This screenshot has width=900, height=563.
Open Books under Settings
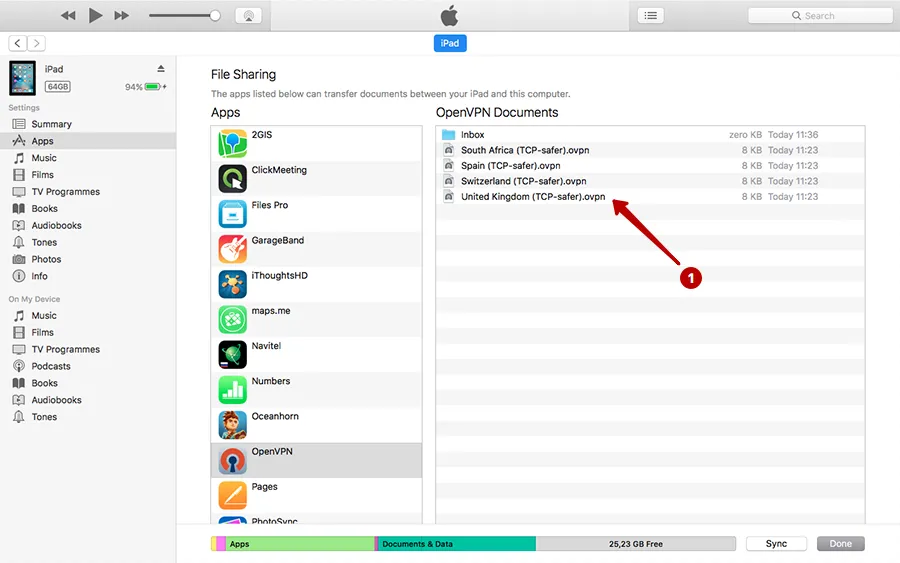[88, 208]
